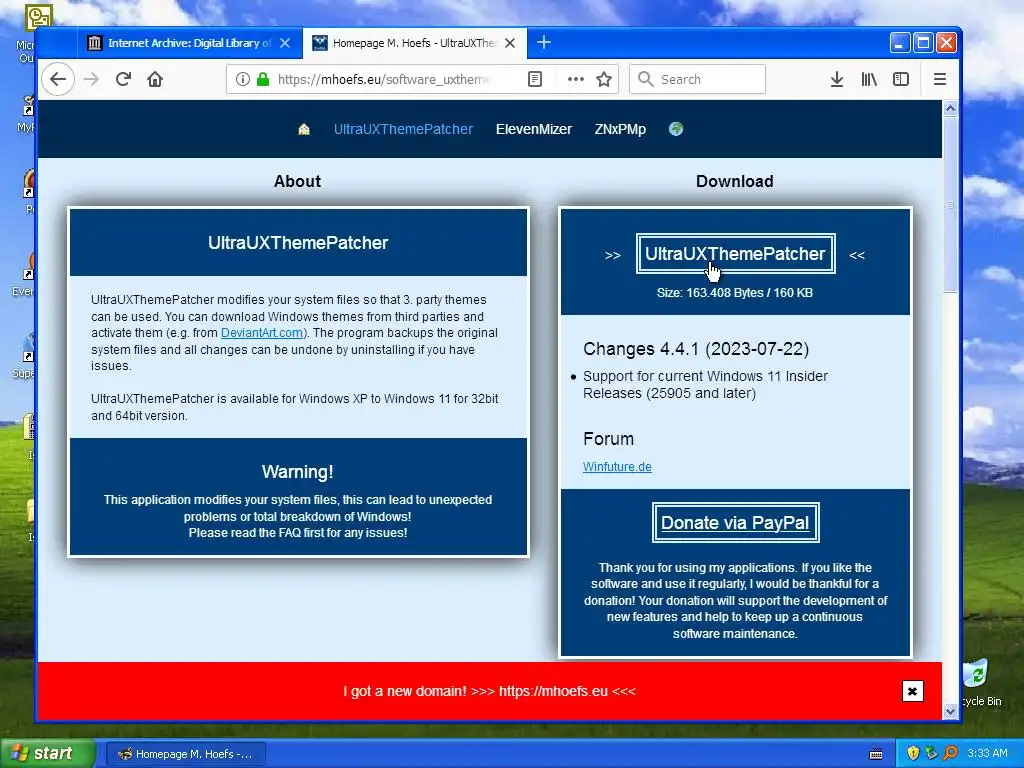Select the Recycle Bin desktop icon
Screen dimensions: 1024x768
pyautogui.click(x=978, y=683)
